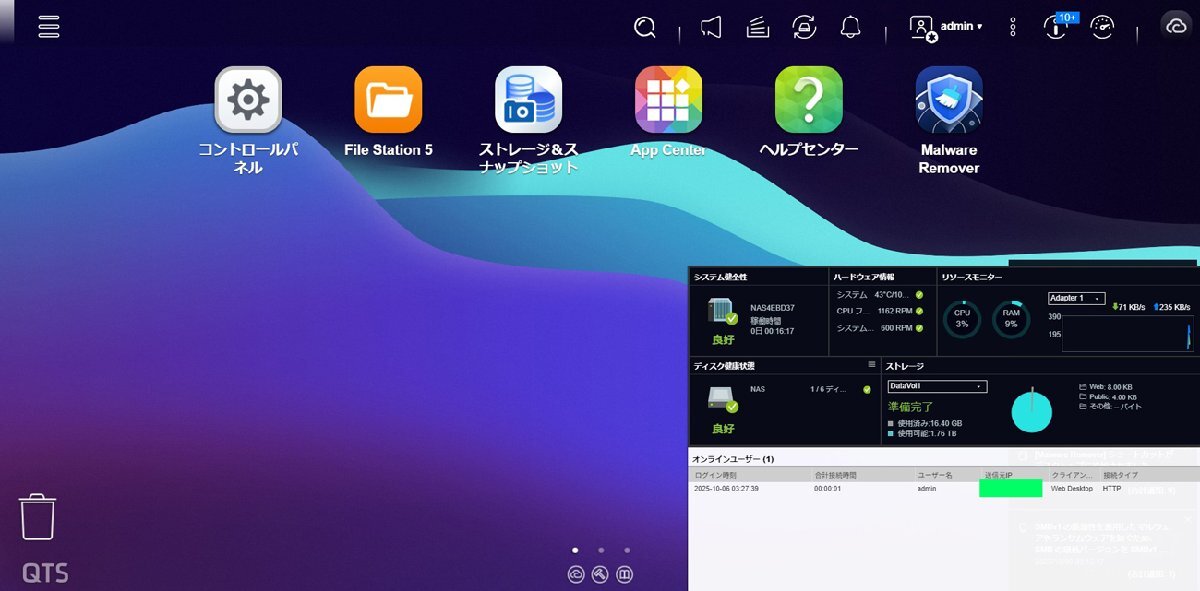Viewport: 1200px width, 591px height.
Task: Open ストレージ&スナップショット app
Action: (528, 100)
